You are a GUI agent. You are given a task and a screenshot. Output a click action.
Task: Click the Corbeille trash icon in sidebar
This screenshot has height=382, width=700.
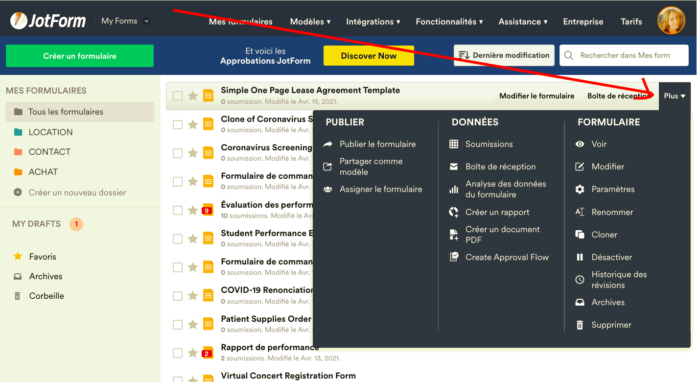tap(17, 296)
